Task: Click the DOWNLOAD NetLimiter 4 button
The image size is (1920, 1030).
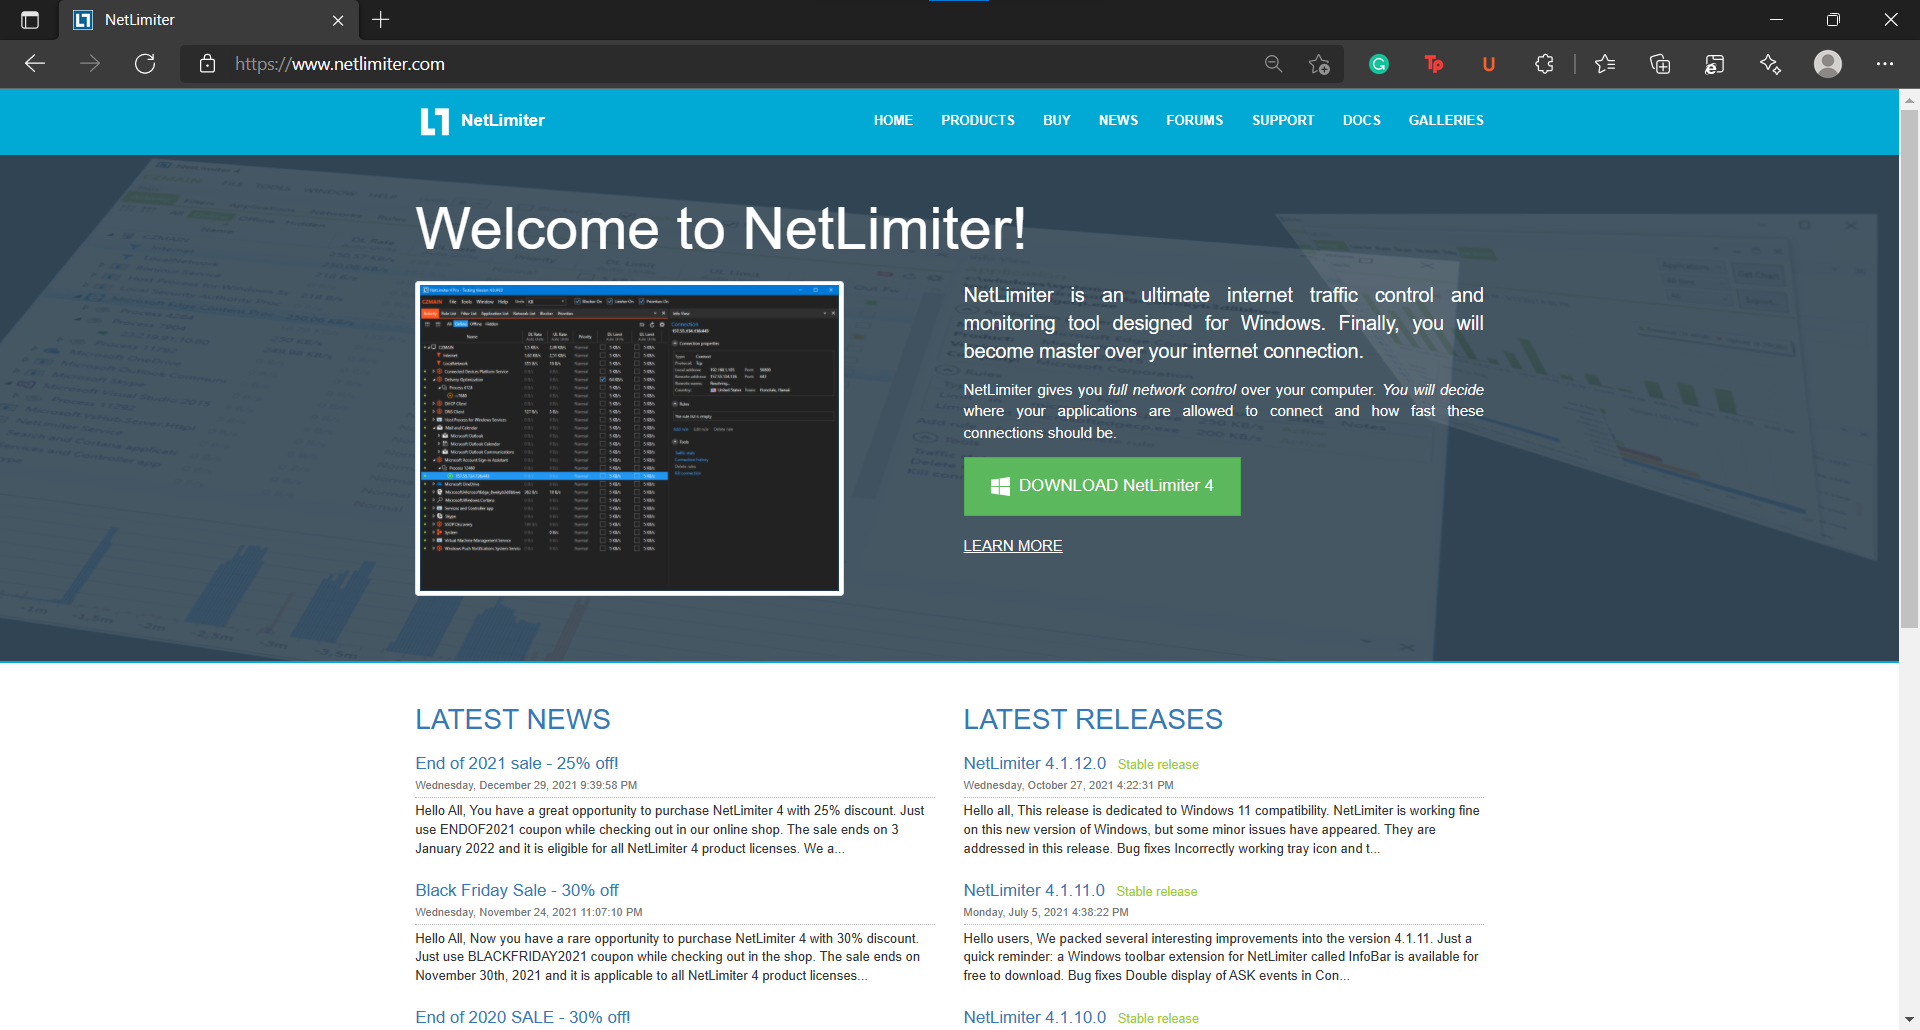Action: [x=1102, y=486]
